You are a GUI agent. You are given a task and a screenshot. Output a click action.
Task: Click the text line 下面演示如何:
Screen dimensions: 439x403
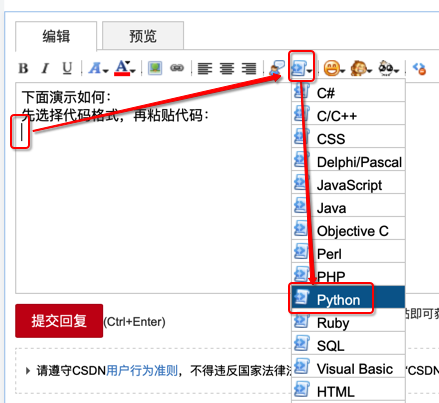(66, 98)
